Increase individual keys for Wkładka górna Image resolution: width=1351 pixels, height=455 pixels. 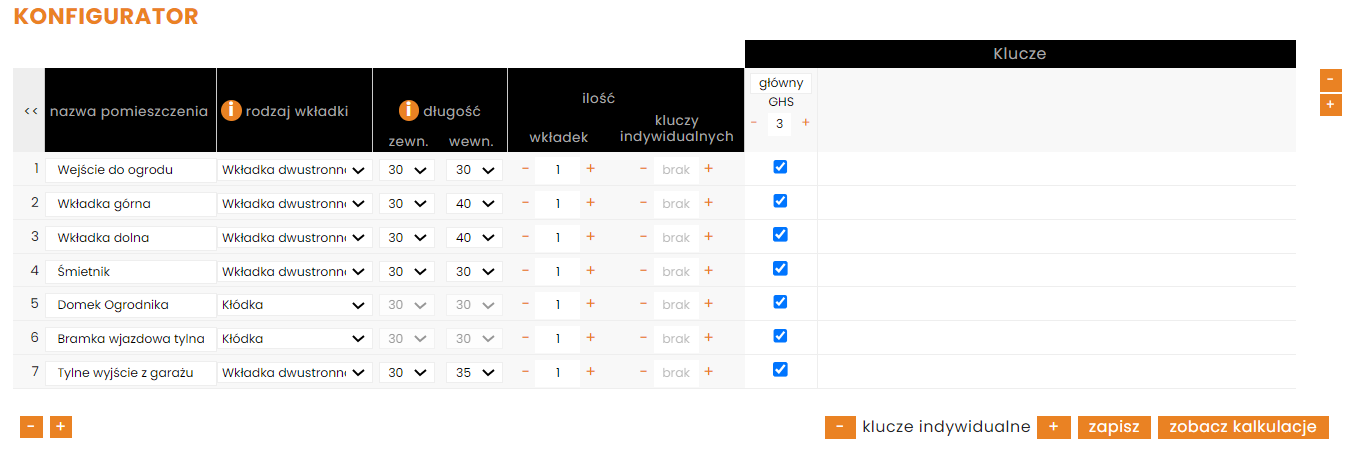click(x=708, y=203)
